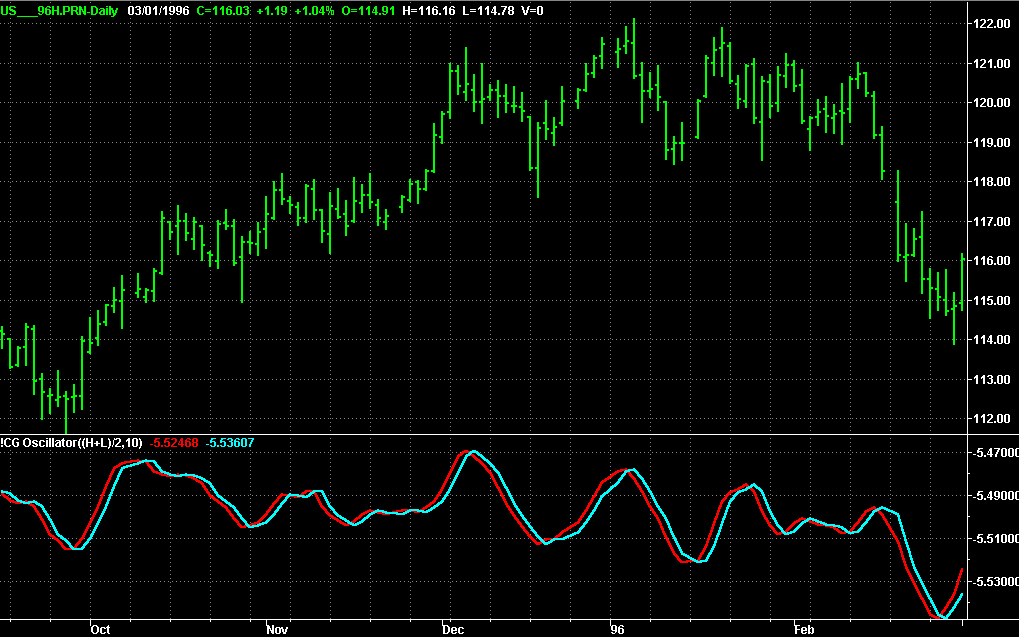
Task: Select the +1.19 net change value
Action: (x=272, y=10)
